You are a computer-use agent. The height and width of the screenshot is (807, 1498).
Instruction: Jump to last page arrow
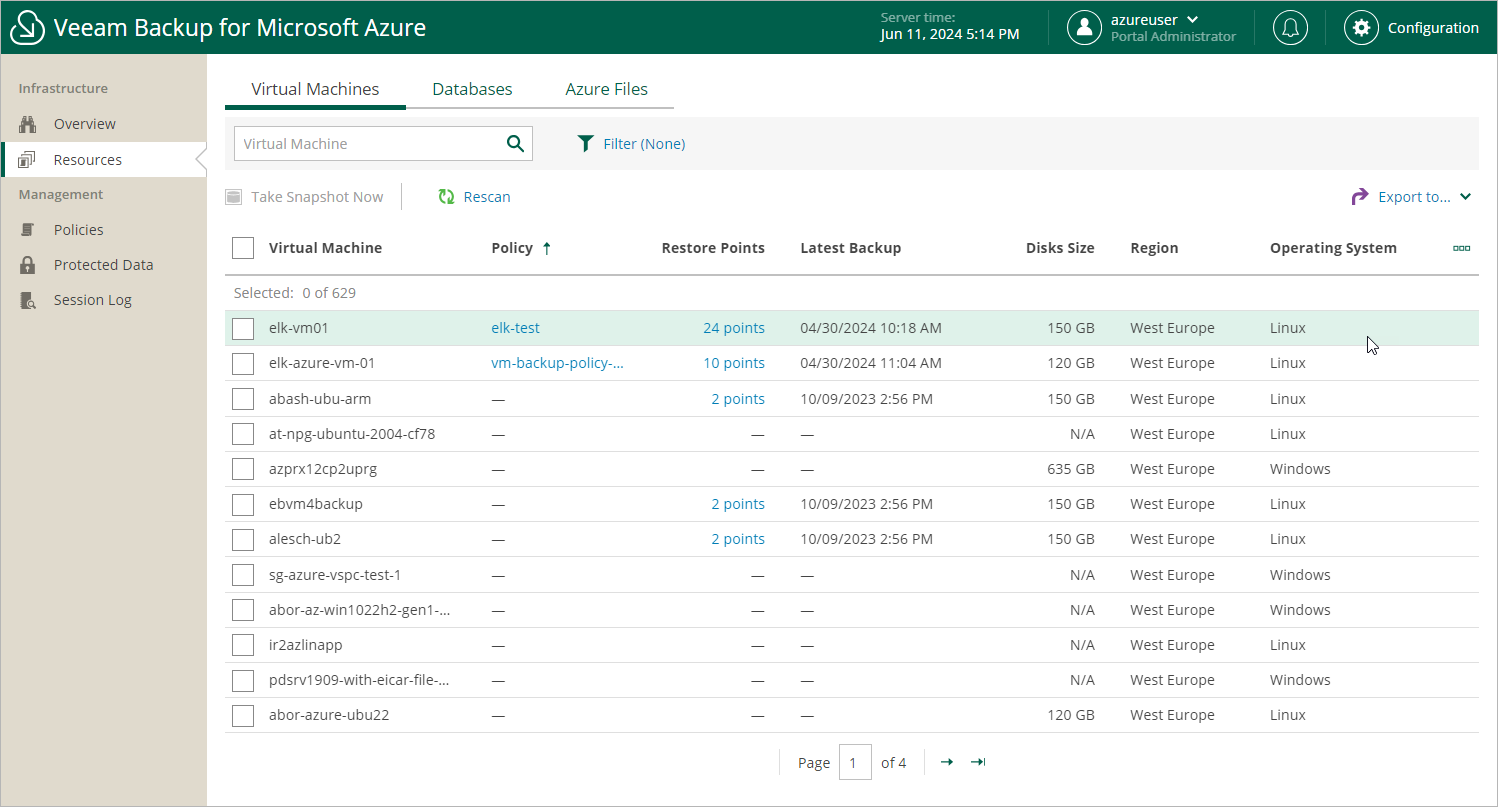(978, 762)
